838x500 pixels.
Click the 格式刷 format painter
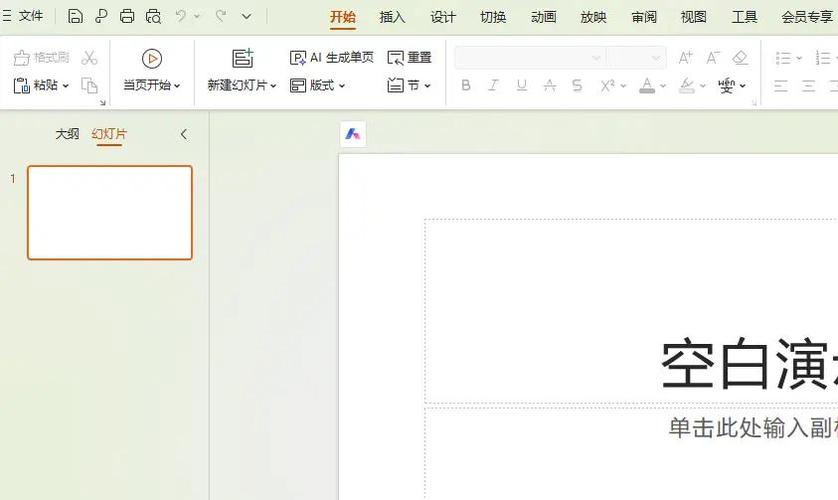click(x=41, y=57)
